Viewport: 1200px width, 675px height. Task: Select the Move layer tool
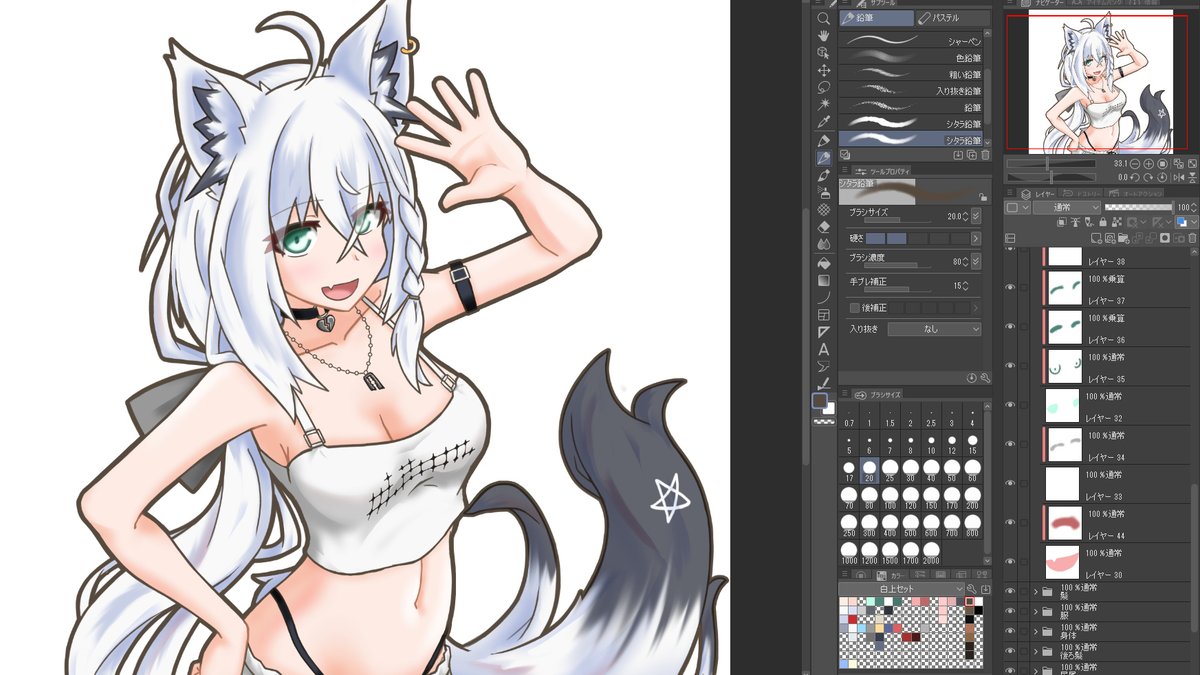click(824, 70)
